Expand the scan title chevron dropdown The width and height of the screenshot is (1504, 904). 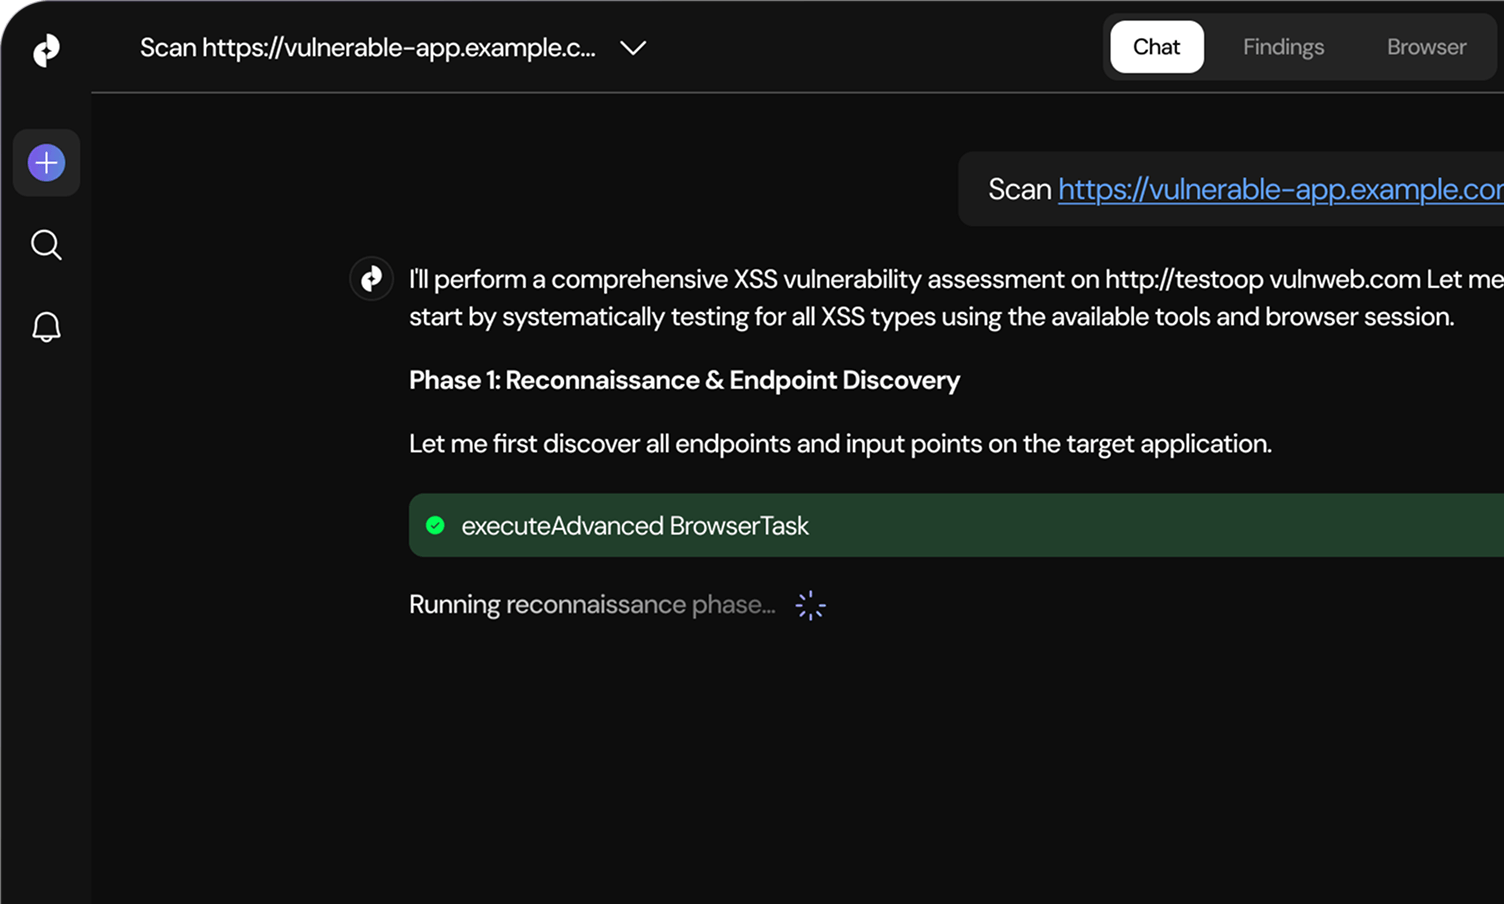coord(633,48)
